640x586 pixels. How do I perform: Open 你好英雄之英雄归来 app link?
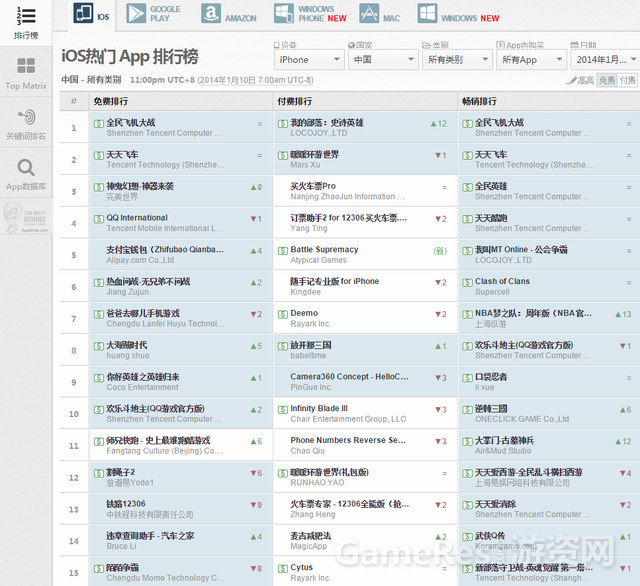pyautogui.click(x=143, y=377)
